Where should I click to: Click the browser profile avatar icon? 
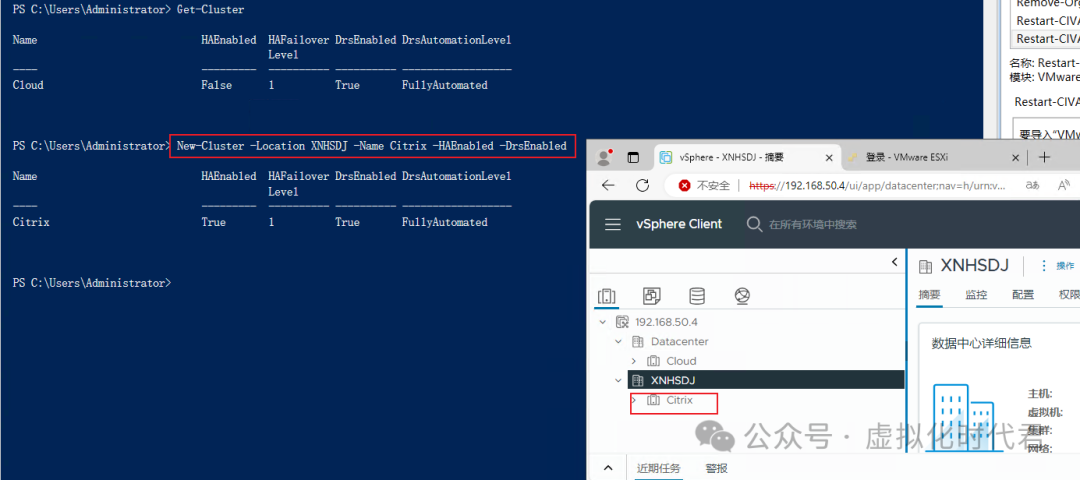click(x=605, y=157)
